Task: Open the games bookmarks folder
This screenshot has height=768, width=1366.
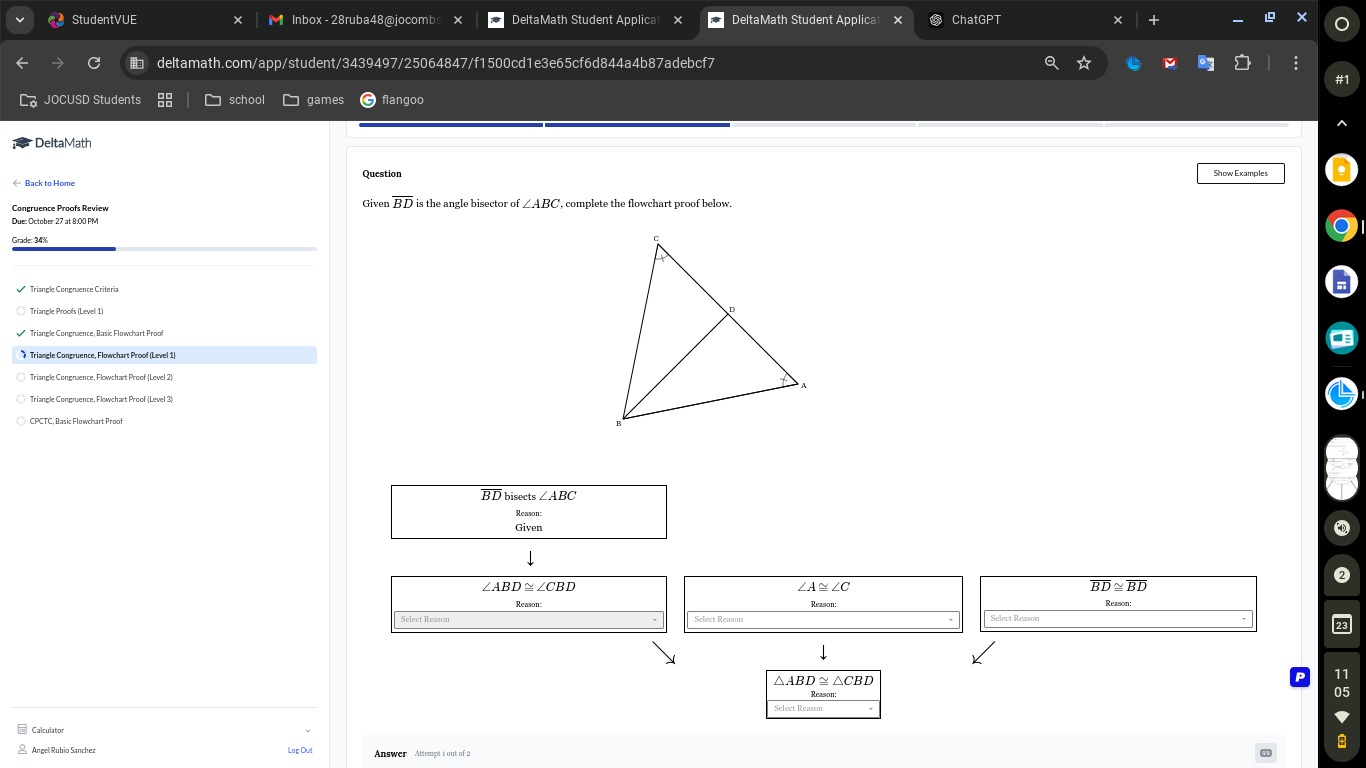Action: coord(314,100)
